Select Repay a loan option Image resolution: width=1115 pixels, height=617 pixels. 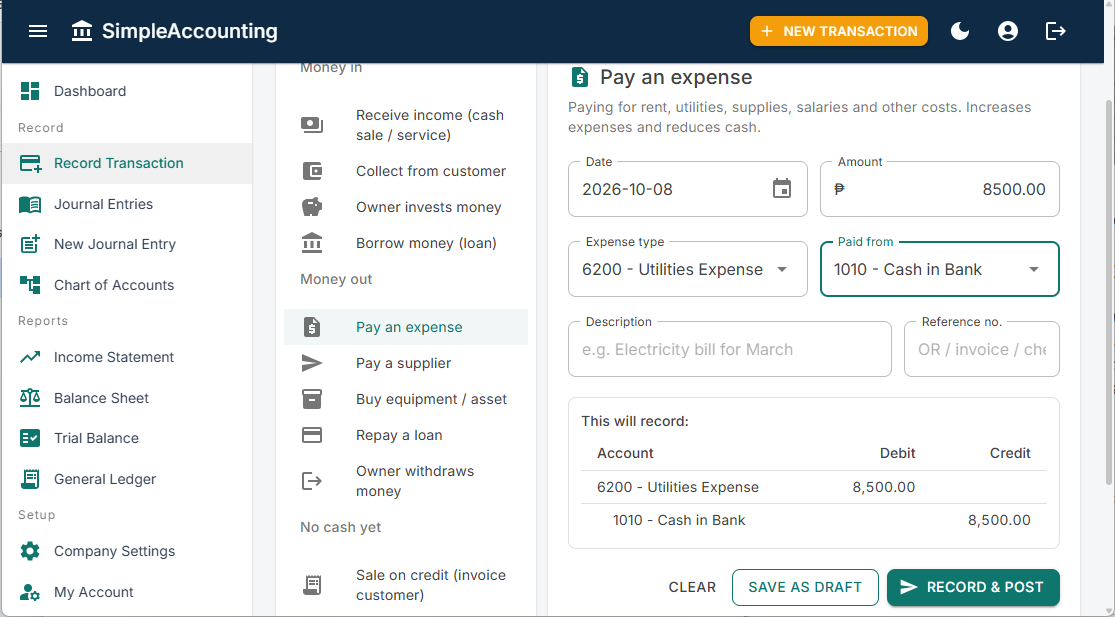[406, 435]
